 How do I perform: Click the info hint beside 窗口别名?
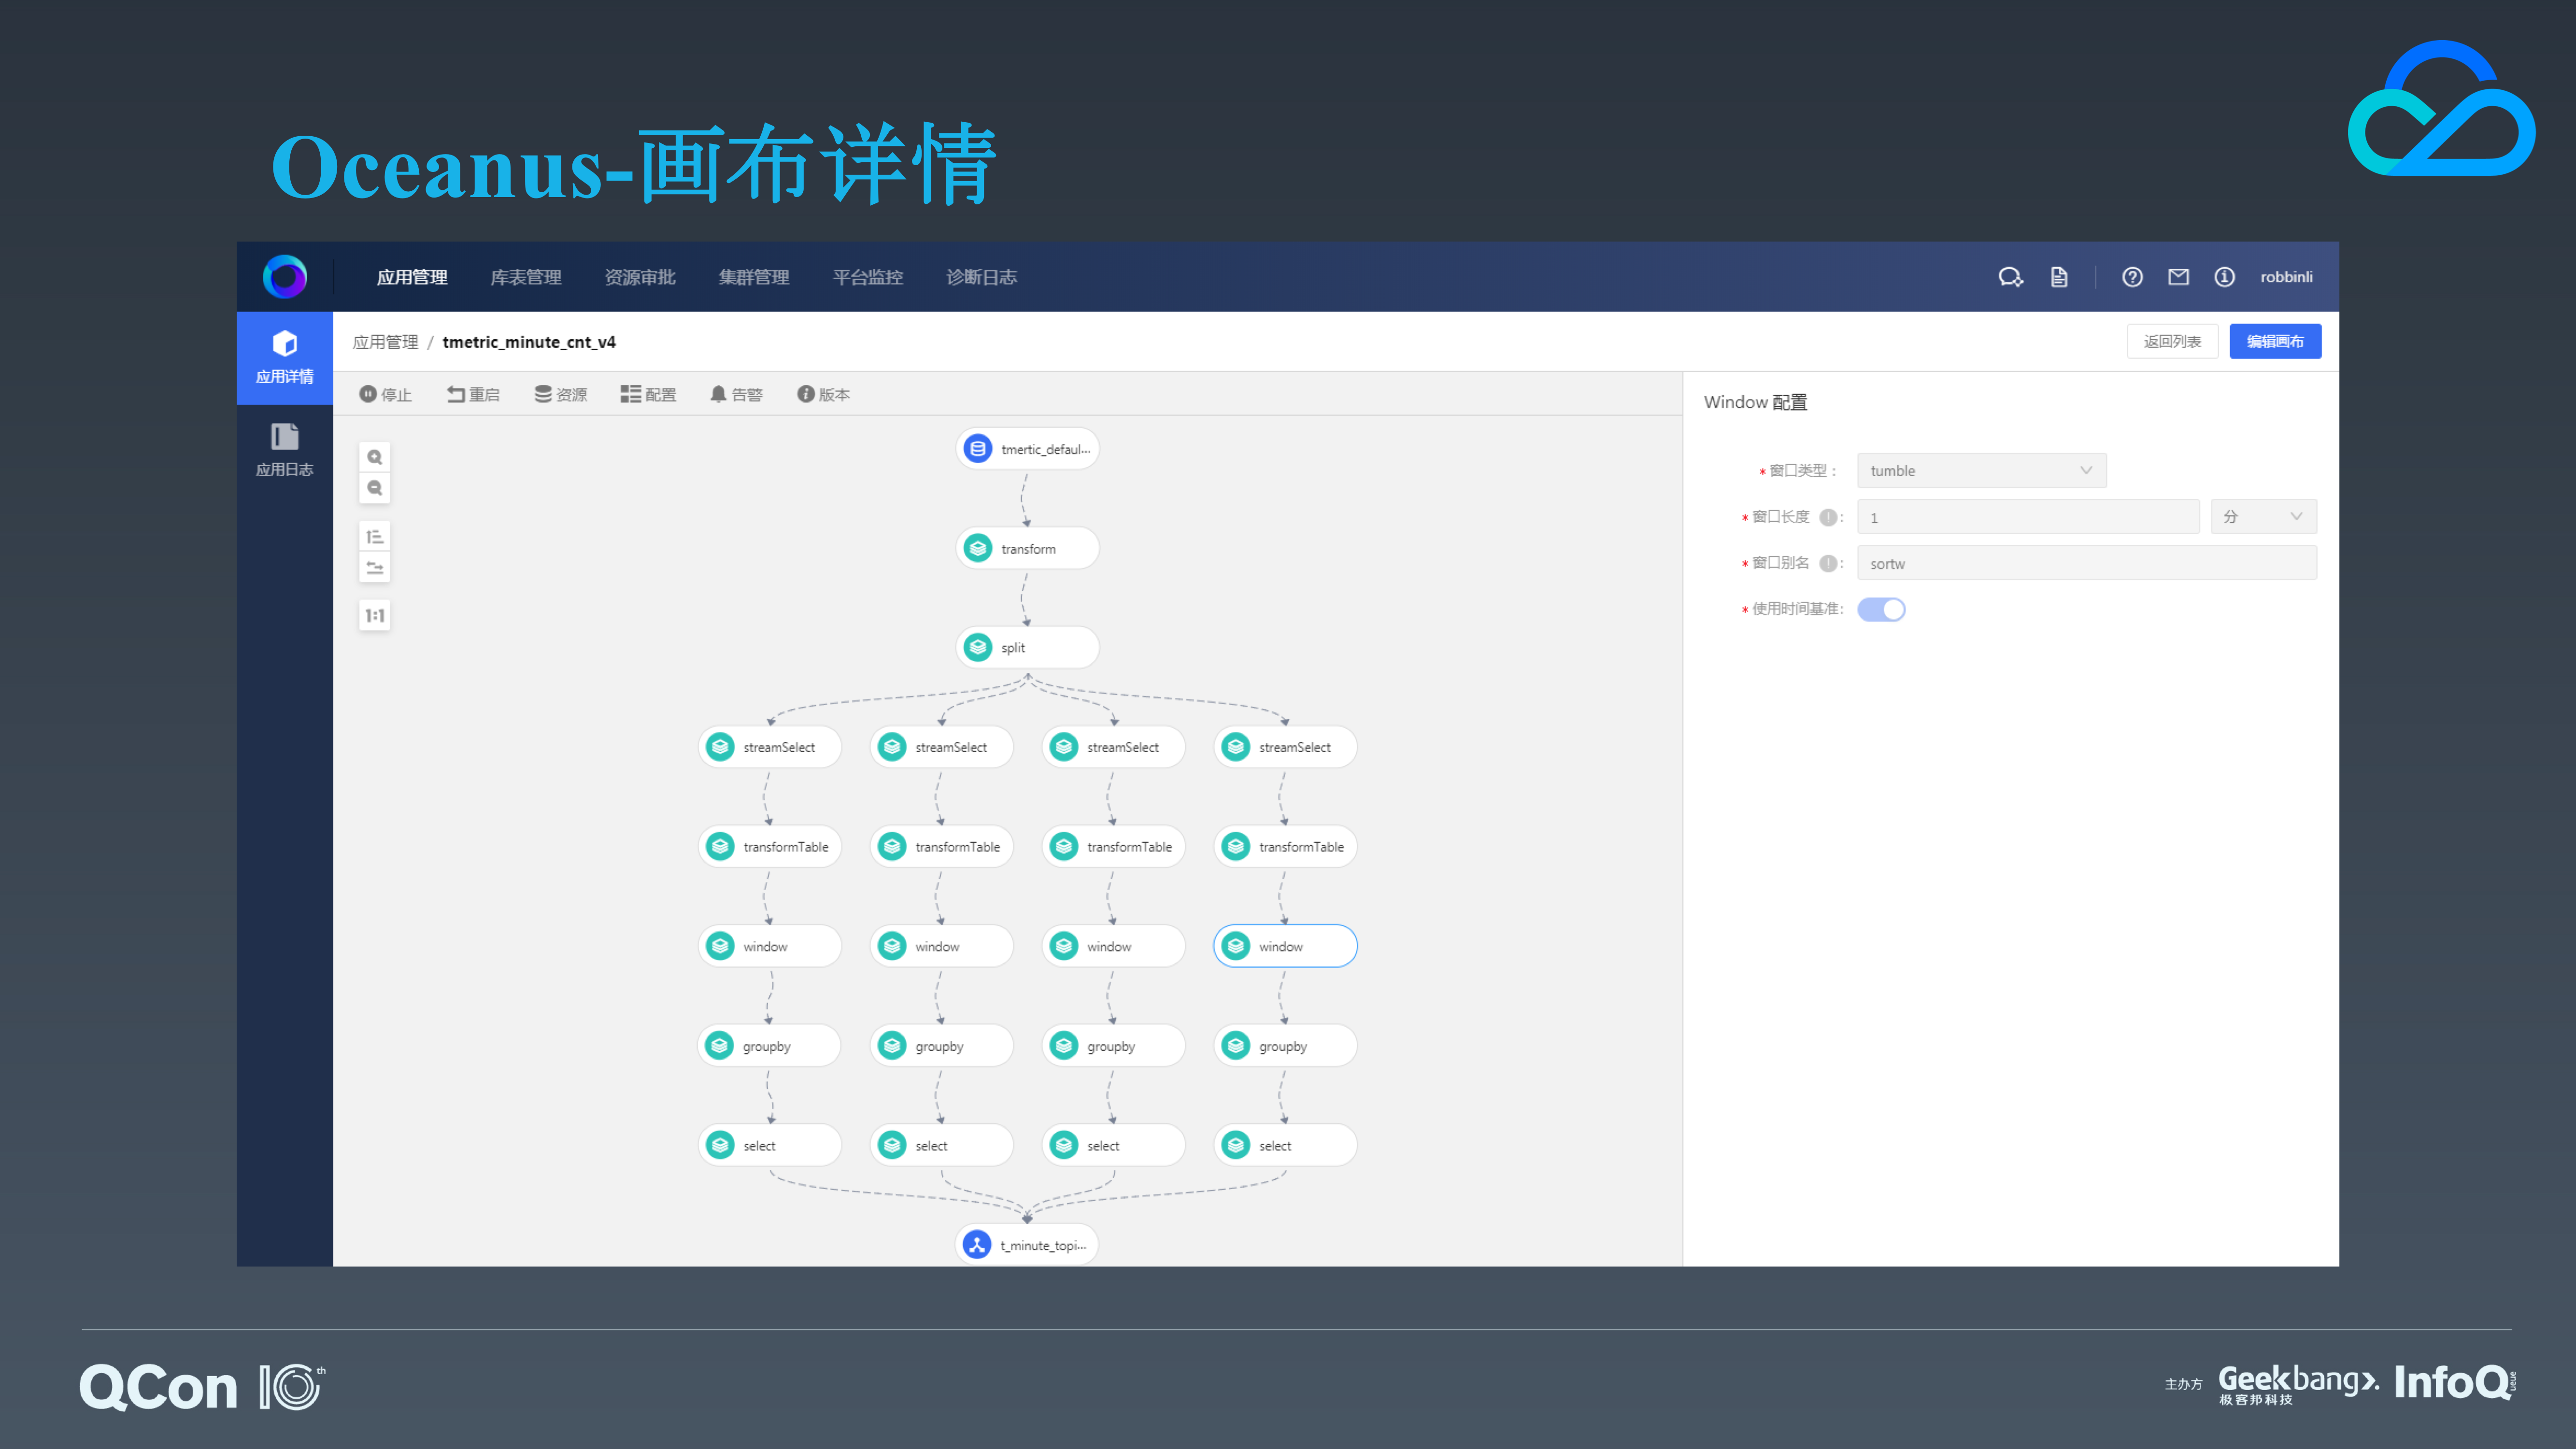pos(1828,563)
